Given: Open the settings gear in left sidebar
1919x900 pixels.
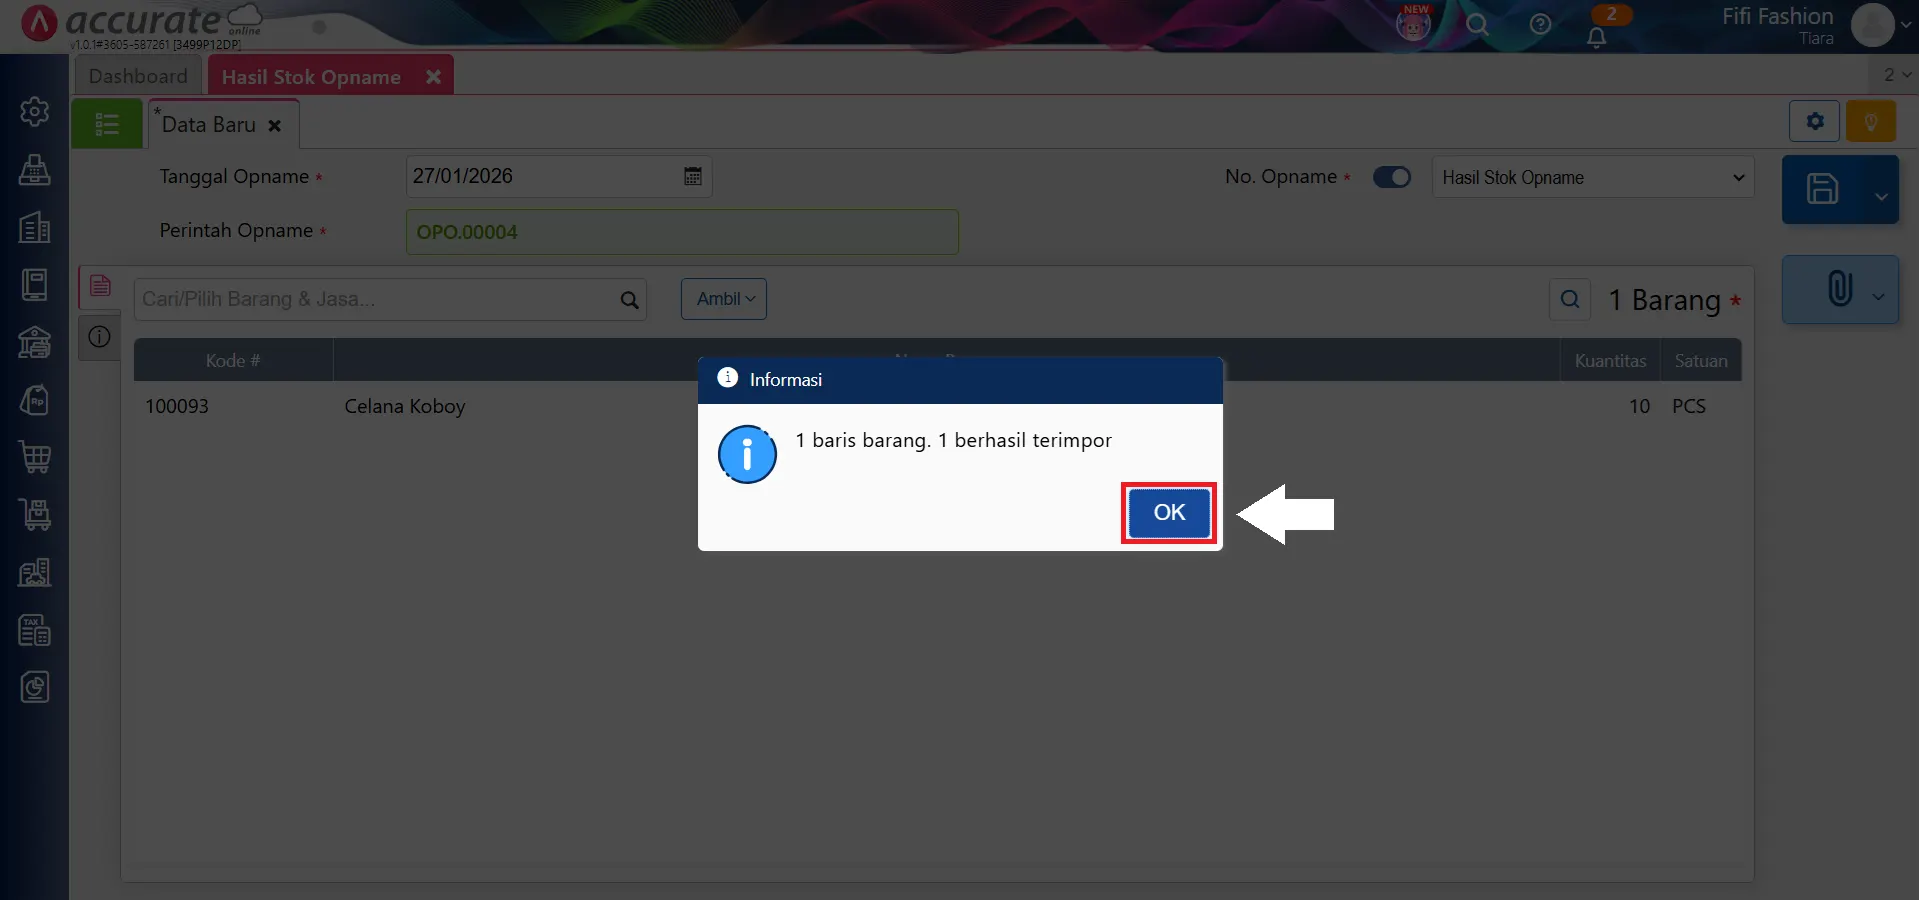Looking at the screenshot, I should pyautogui.click(x=35, y=111).
